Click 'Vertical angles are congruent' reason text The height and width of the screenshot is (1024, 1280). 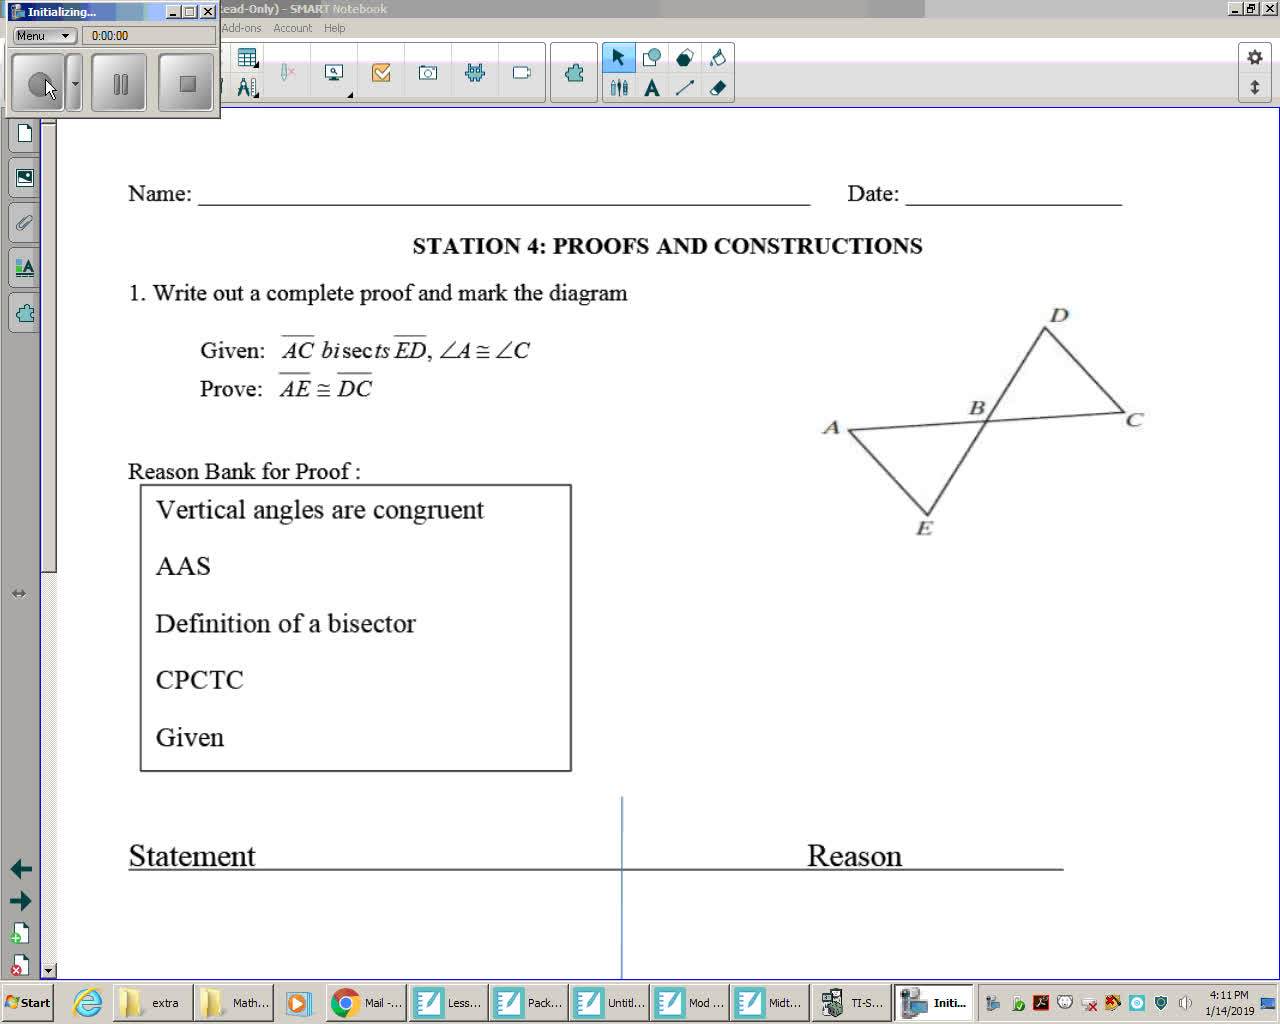pos(320,510)
